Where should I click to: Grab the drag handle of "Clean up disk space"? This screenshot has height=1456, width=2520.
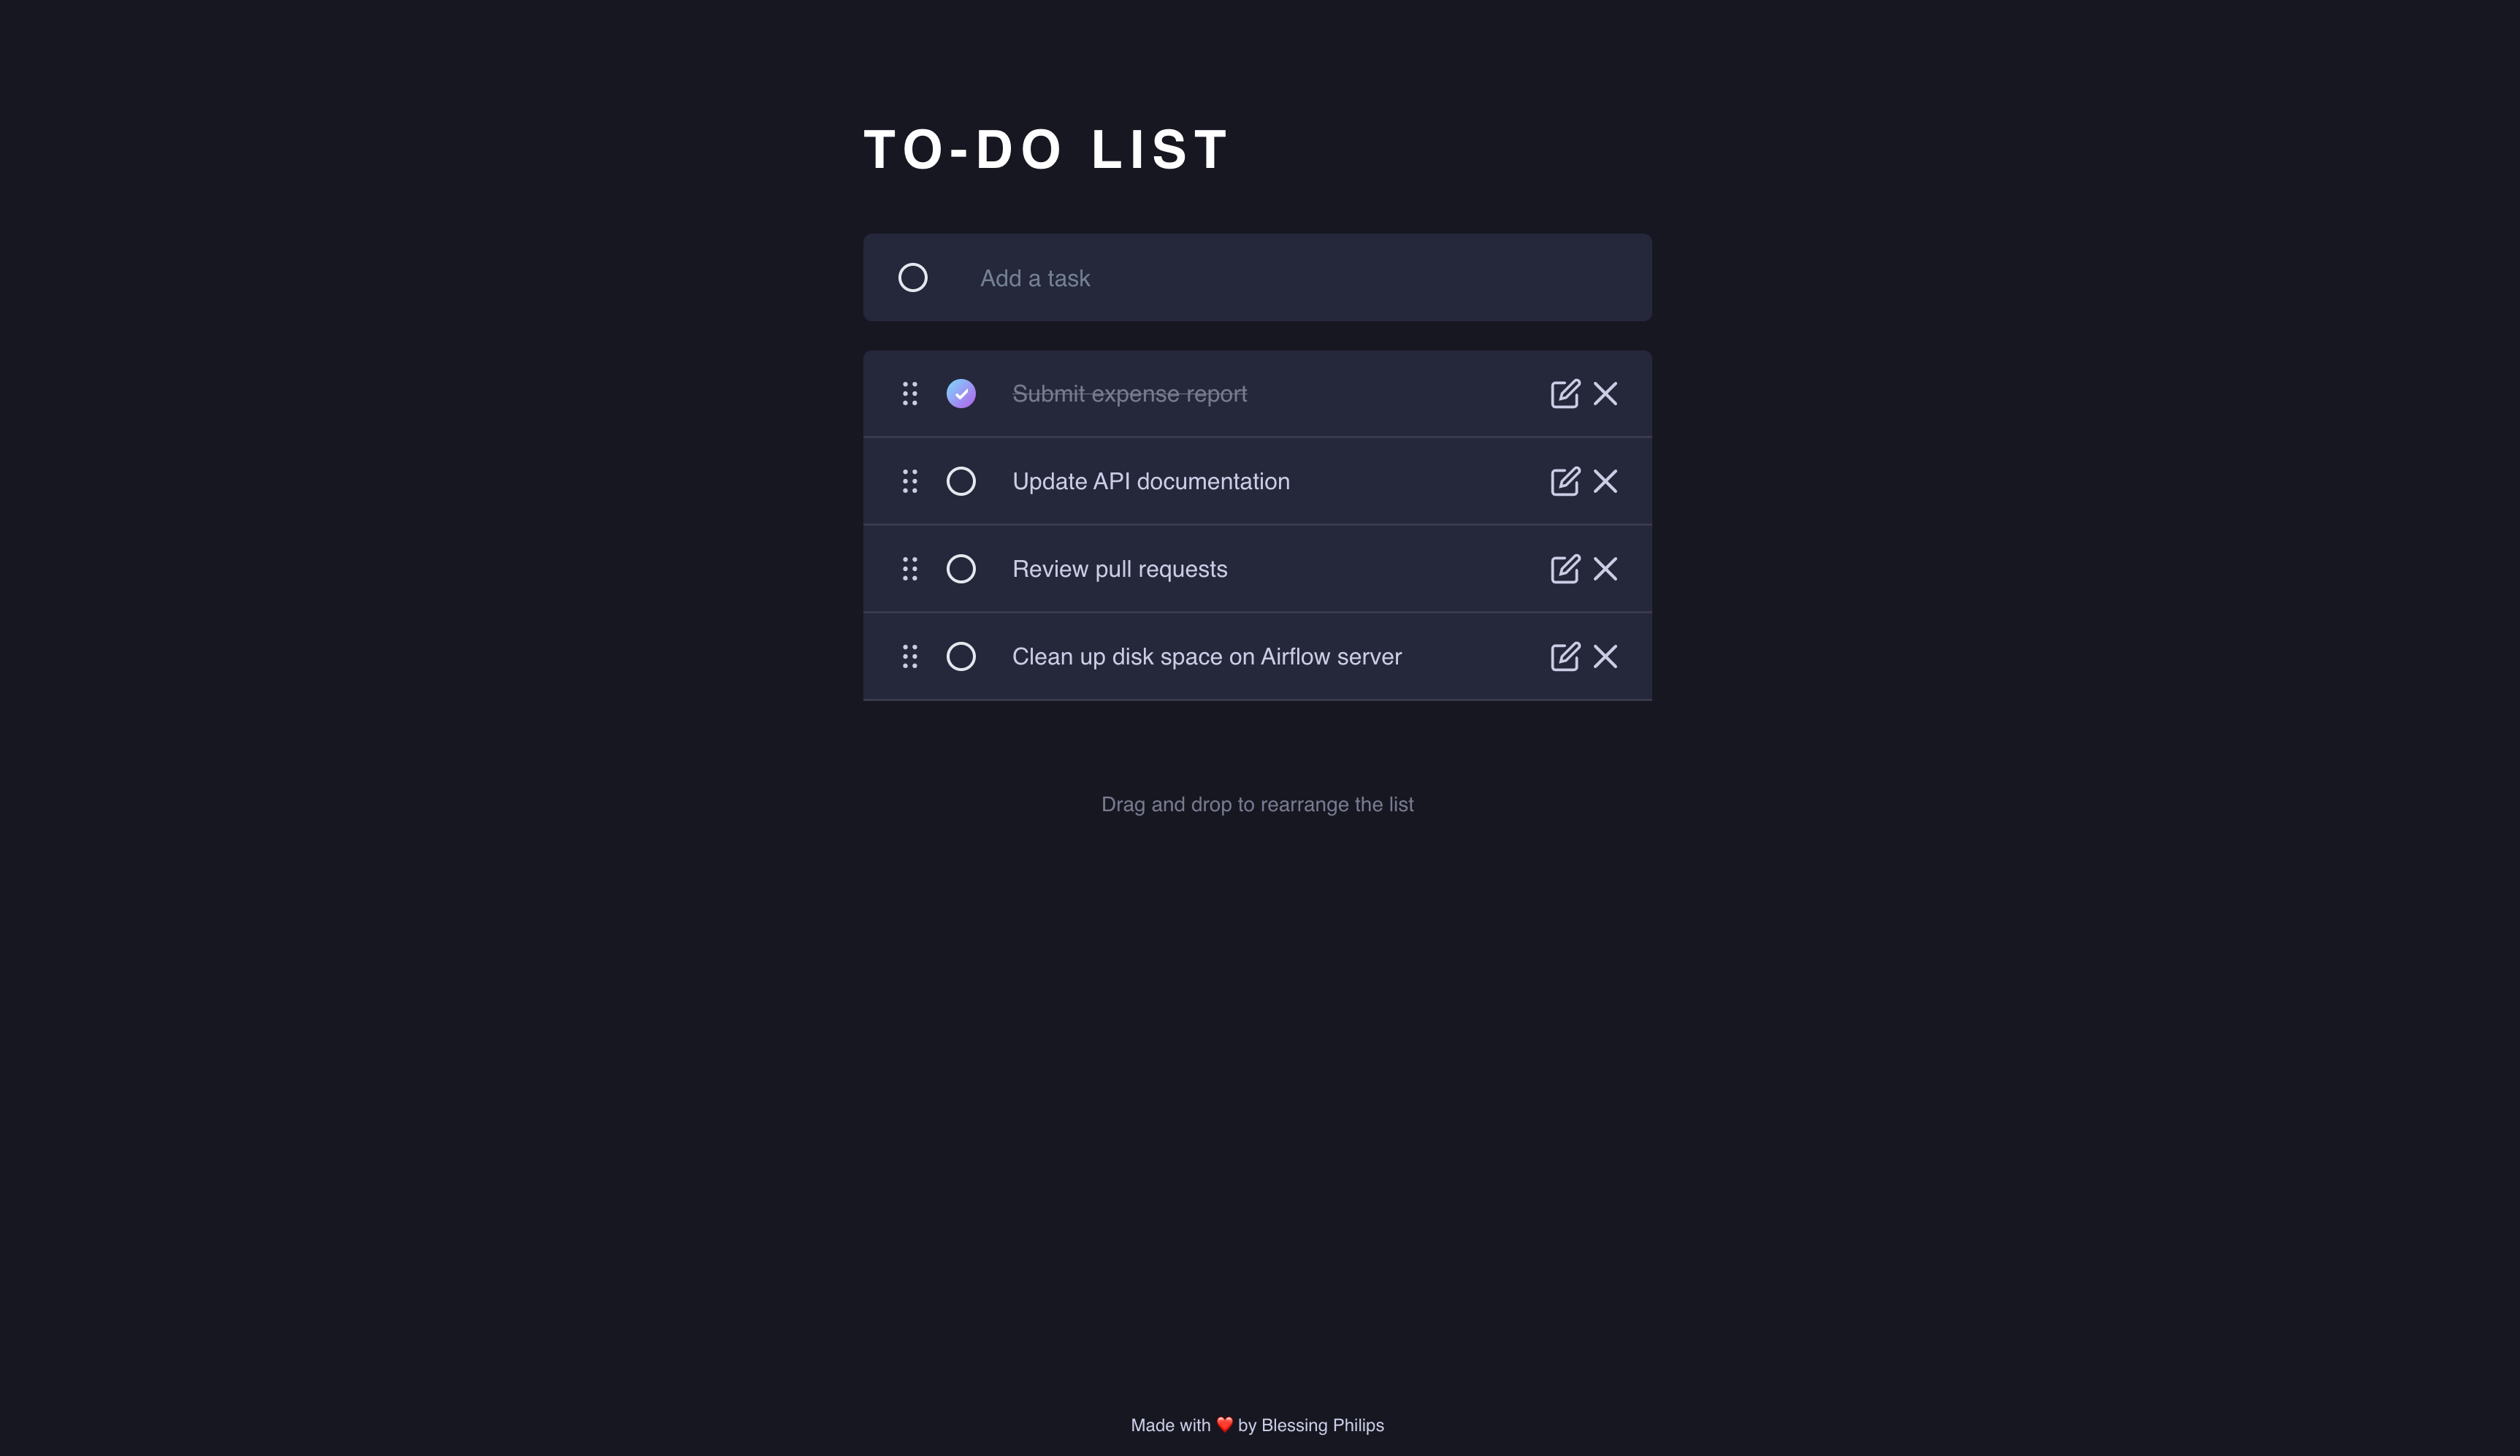tap(910, 656)
